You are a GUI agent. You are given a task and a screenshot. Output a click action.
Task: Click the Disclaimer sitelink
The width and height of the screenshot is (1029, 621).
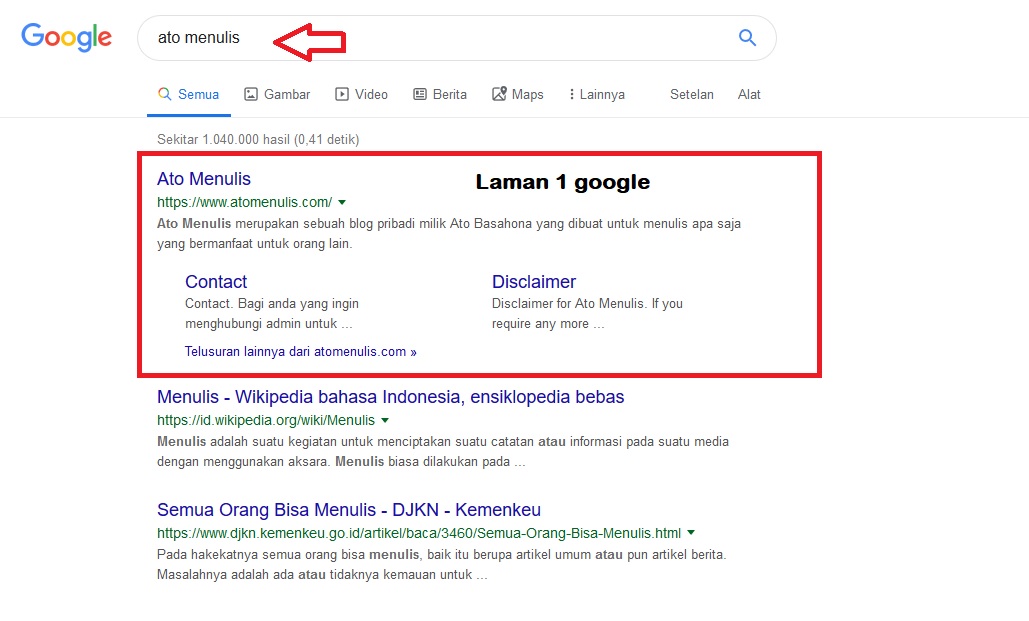533,282
